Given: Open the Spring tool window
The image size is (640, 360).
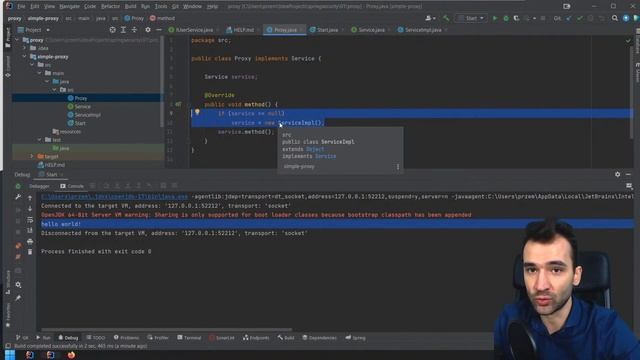Looking at the screenshot, I should pyautogui.click(x=356, y=338).
